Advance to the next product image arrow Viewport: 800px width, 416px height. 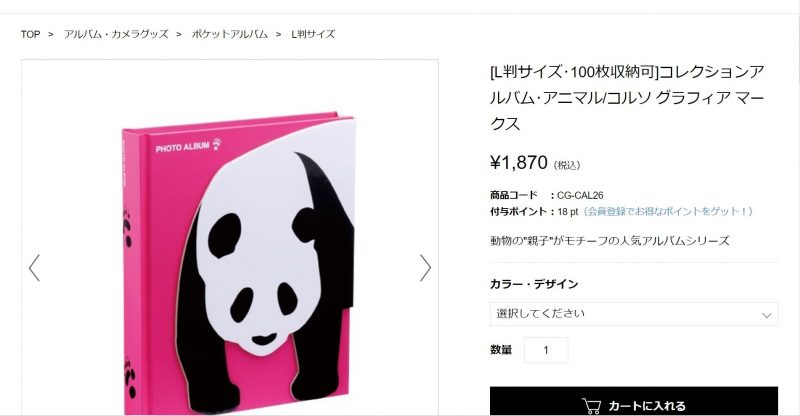tap(426, 268)
